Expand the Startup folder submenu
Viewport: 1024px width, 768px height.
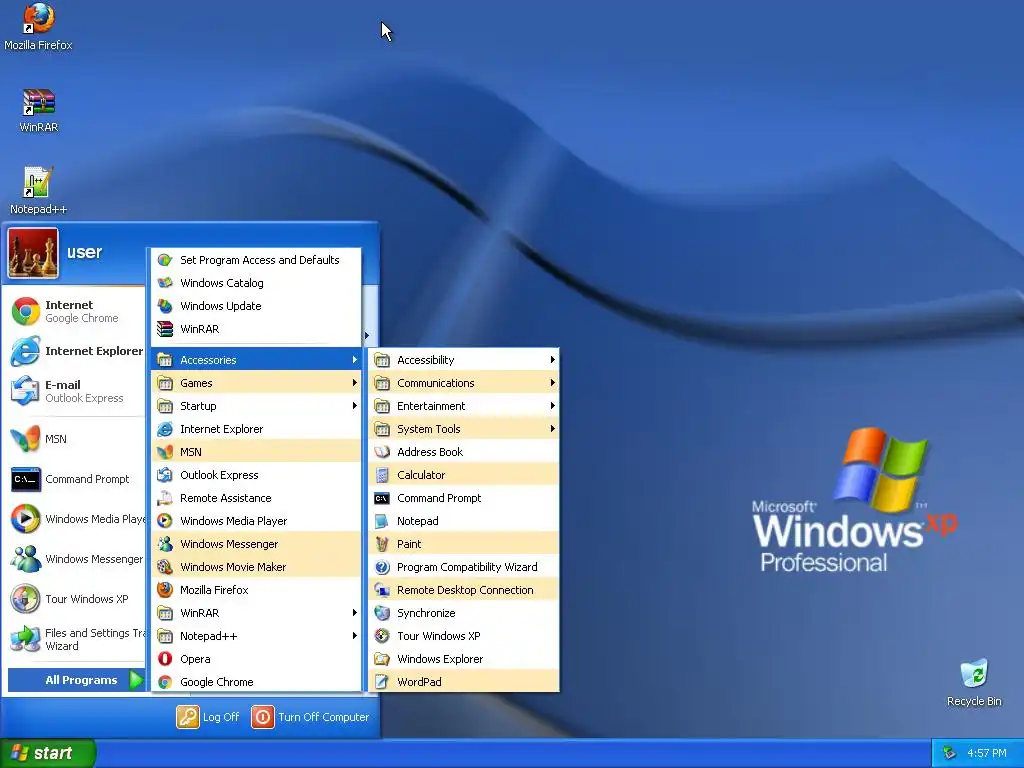pos(256,406)
